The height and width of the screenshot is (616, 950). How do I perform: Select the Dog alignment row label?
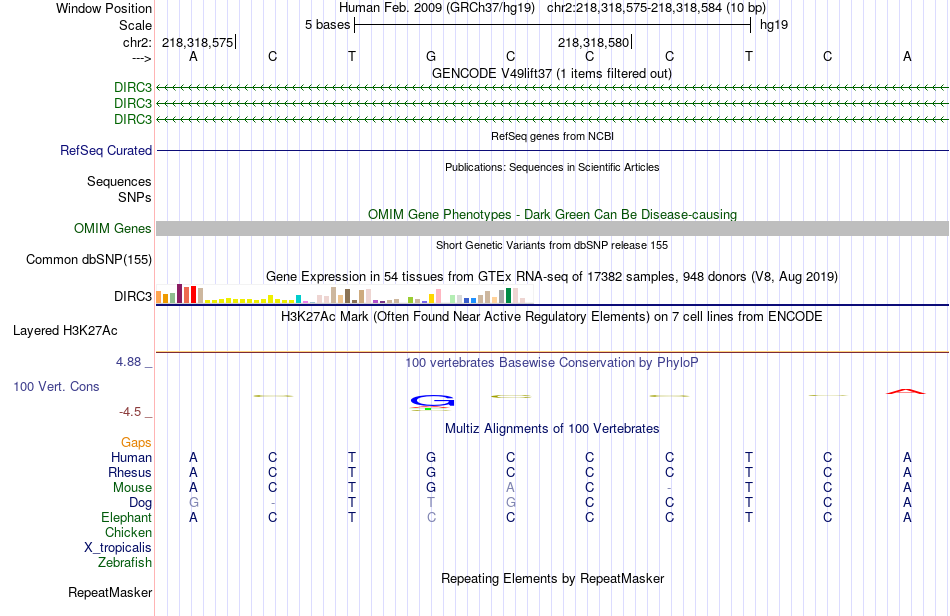(140, 503)
